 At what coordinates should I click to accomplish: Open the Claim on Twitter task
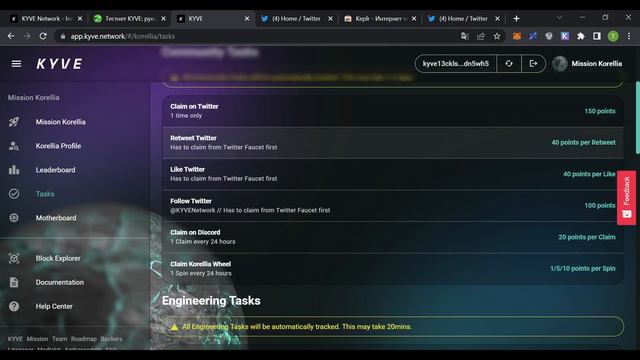tap(393, 111)
